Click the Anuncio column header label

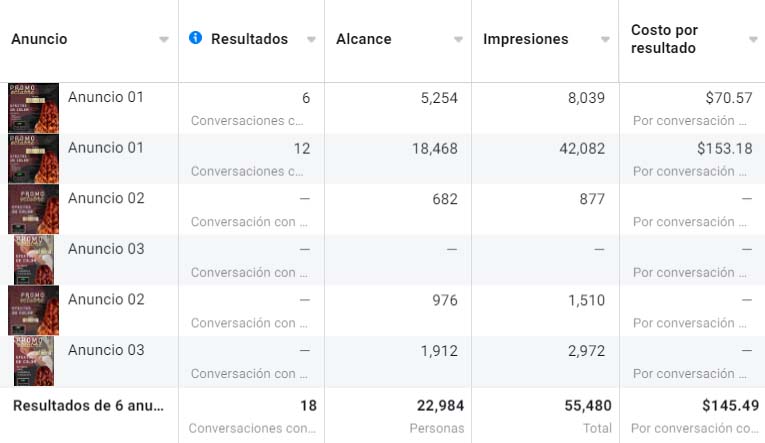39,39
